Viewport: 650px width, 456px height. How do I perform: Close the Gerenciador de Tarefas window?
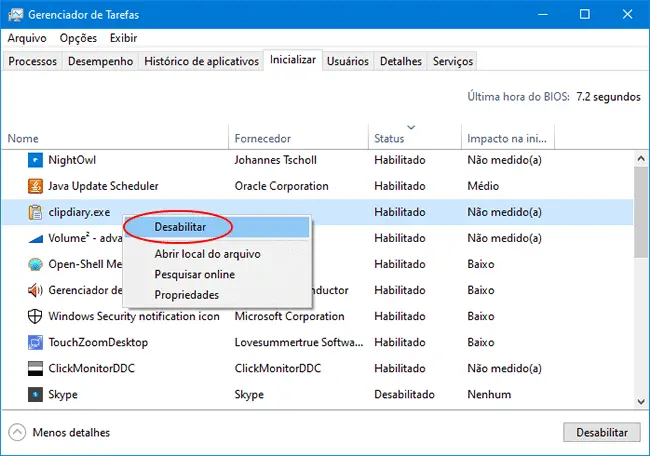627,15
